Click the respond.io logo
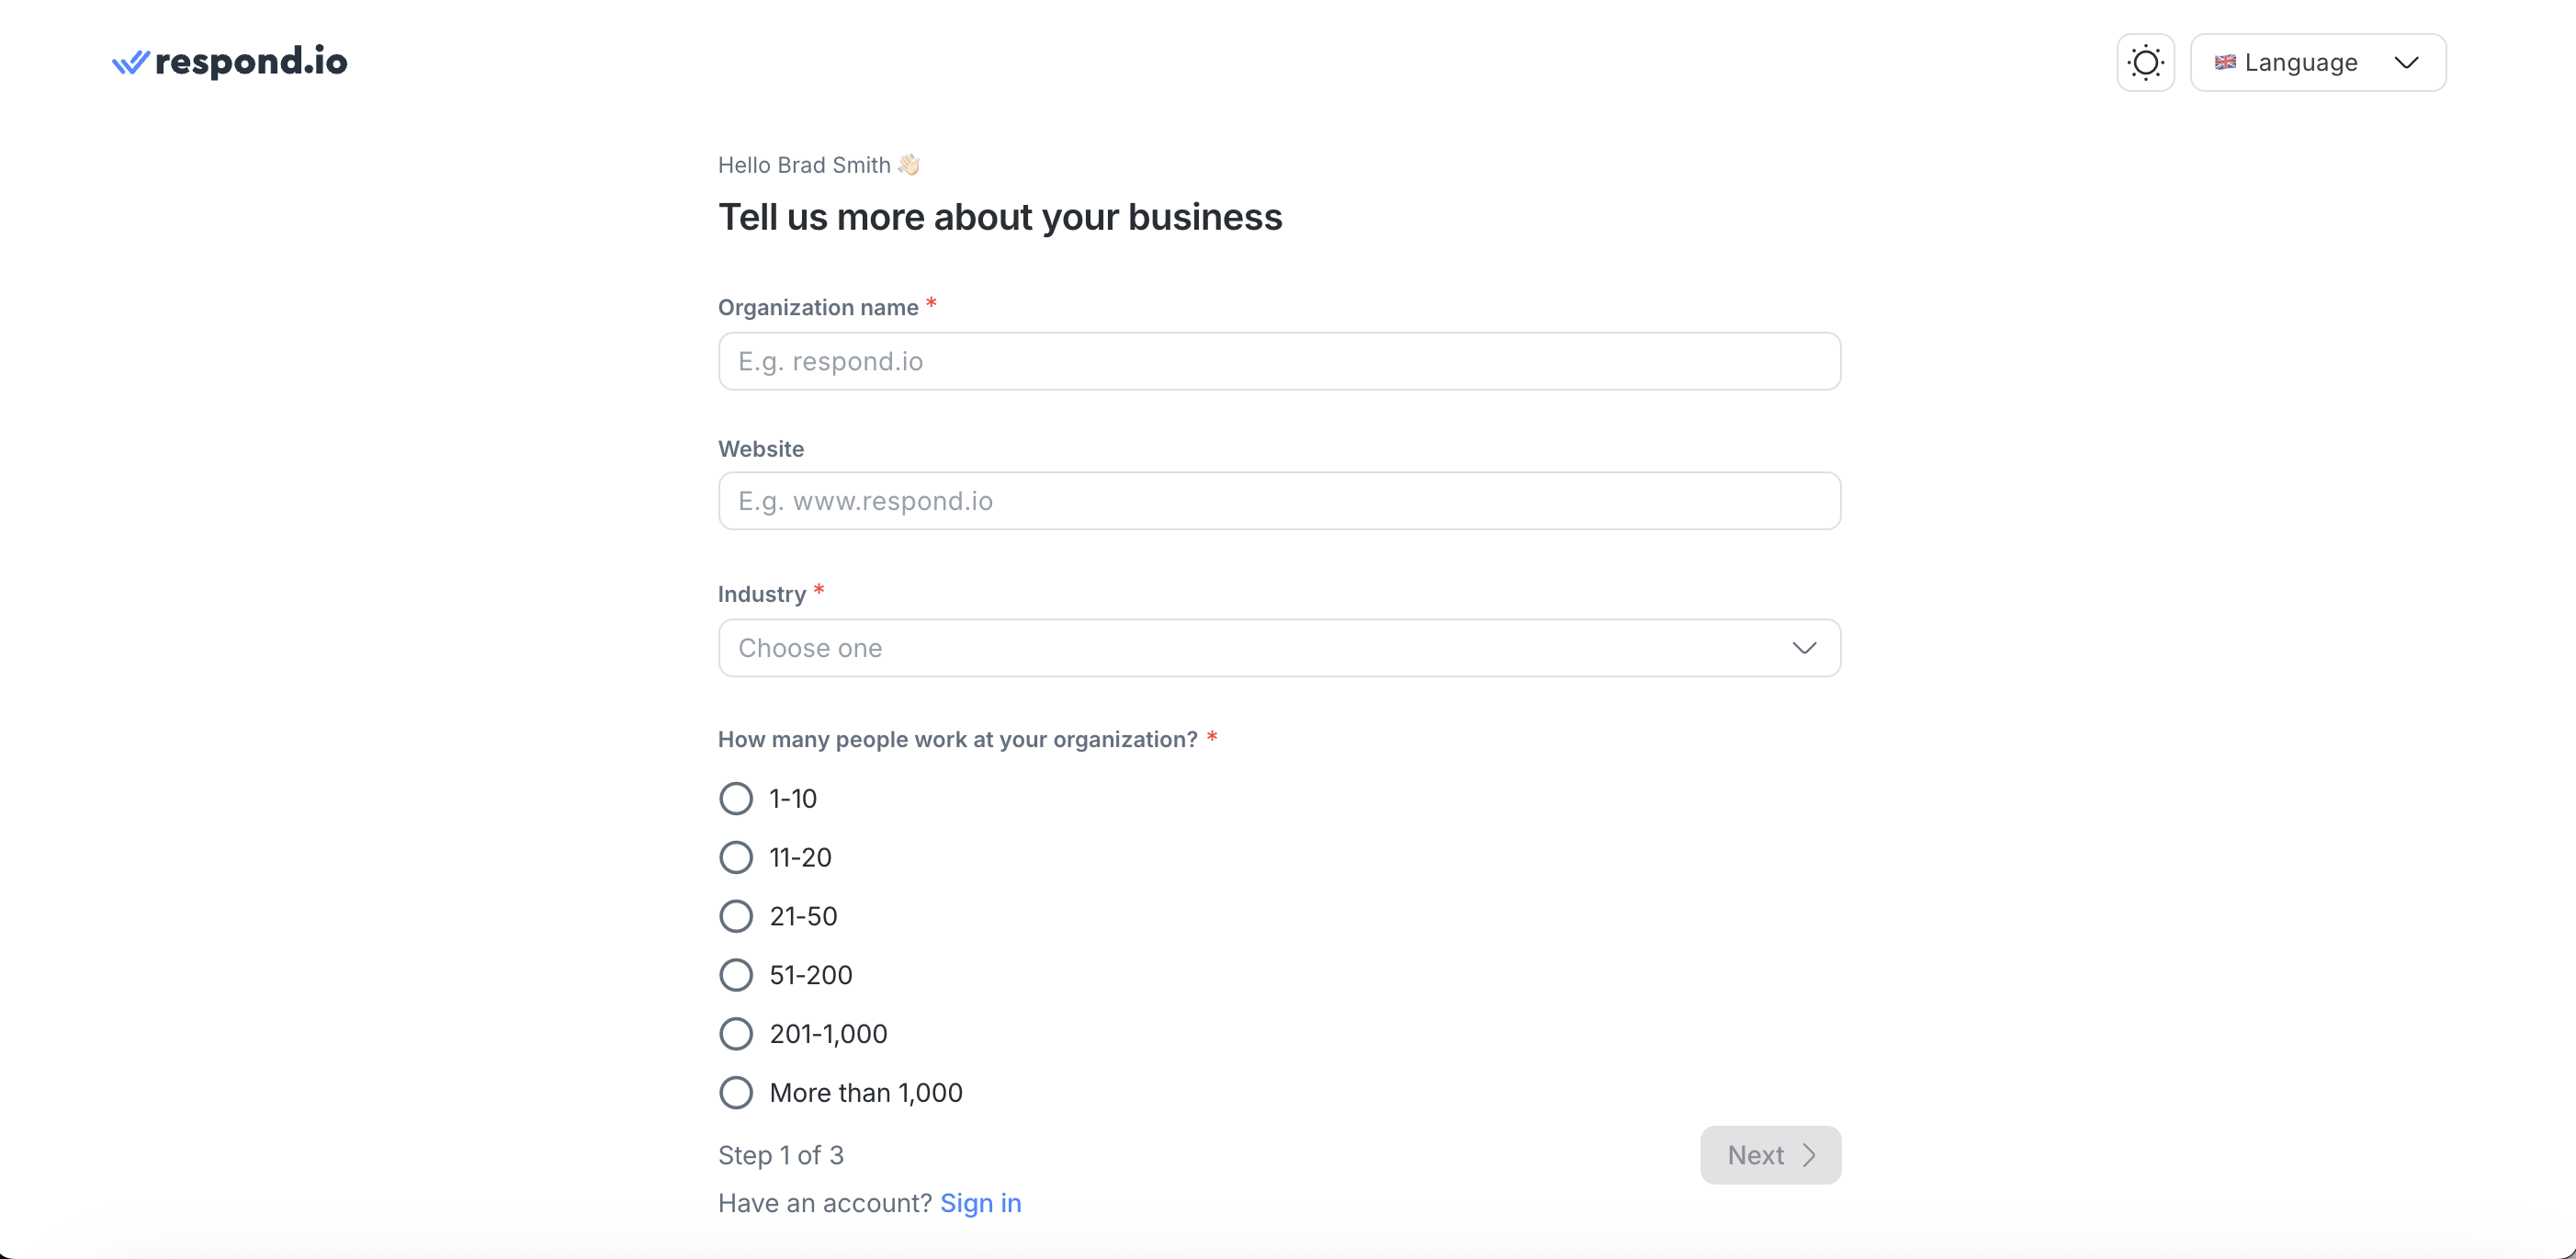The image size is (2576, 1259). pos(230,62)
